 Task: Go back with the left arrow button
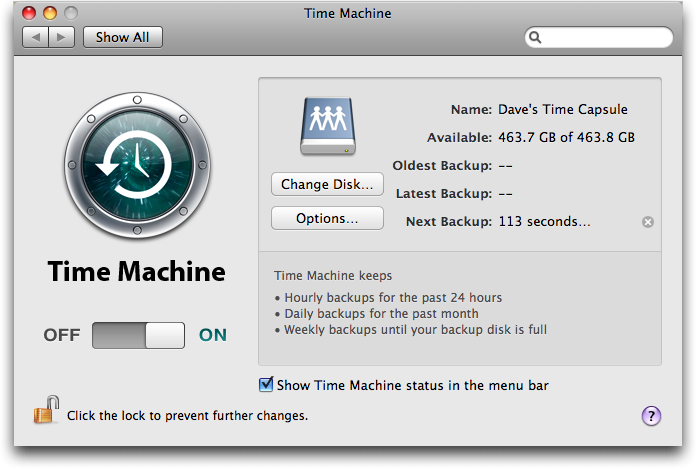pyautogui.click(x=36, y=37)
